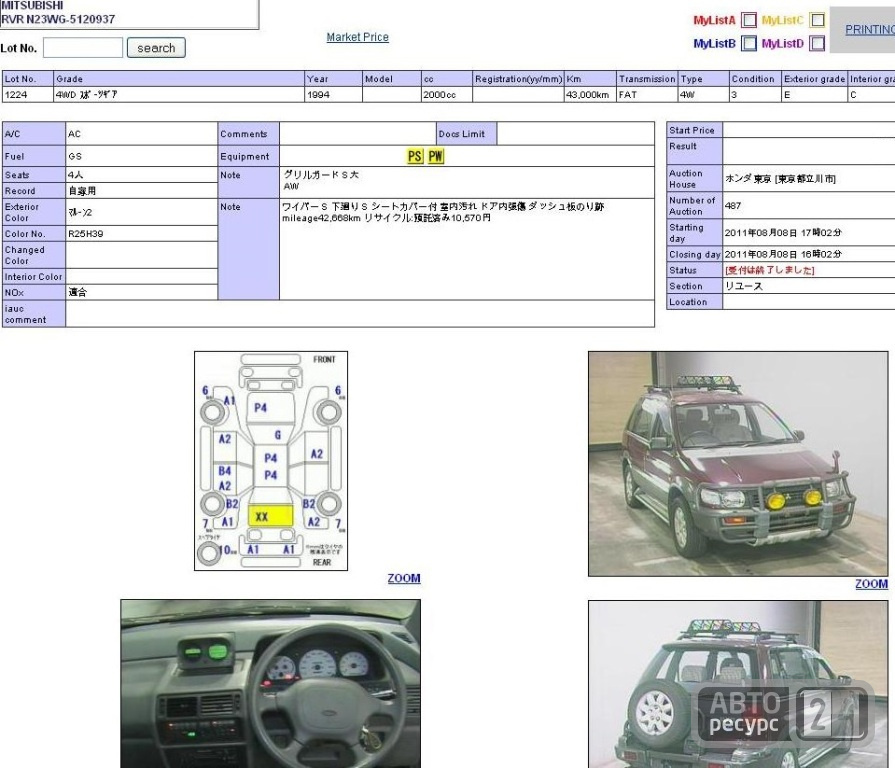Click the PS equipment icon
The height and width of the screenshot is (768, 895).
click(415, 156)
